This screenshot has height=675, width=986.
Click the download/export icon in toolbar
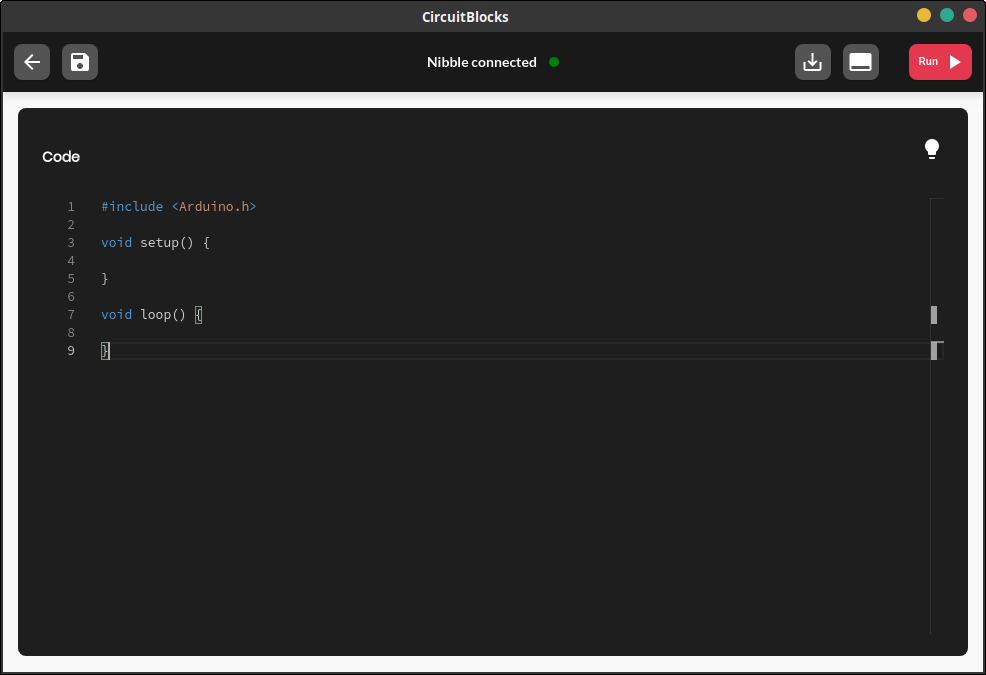click(812, 62)
